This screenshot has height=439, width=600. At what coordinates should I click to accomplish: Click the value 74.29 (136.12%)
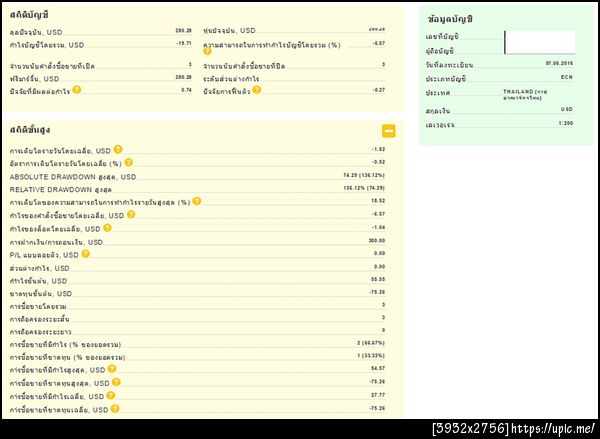coord(364,175)
